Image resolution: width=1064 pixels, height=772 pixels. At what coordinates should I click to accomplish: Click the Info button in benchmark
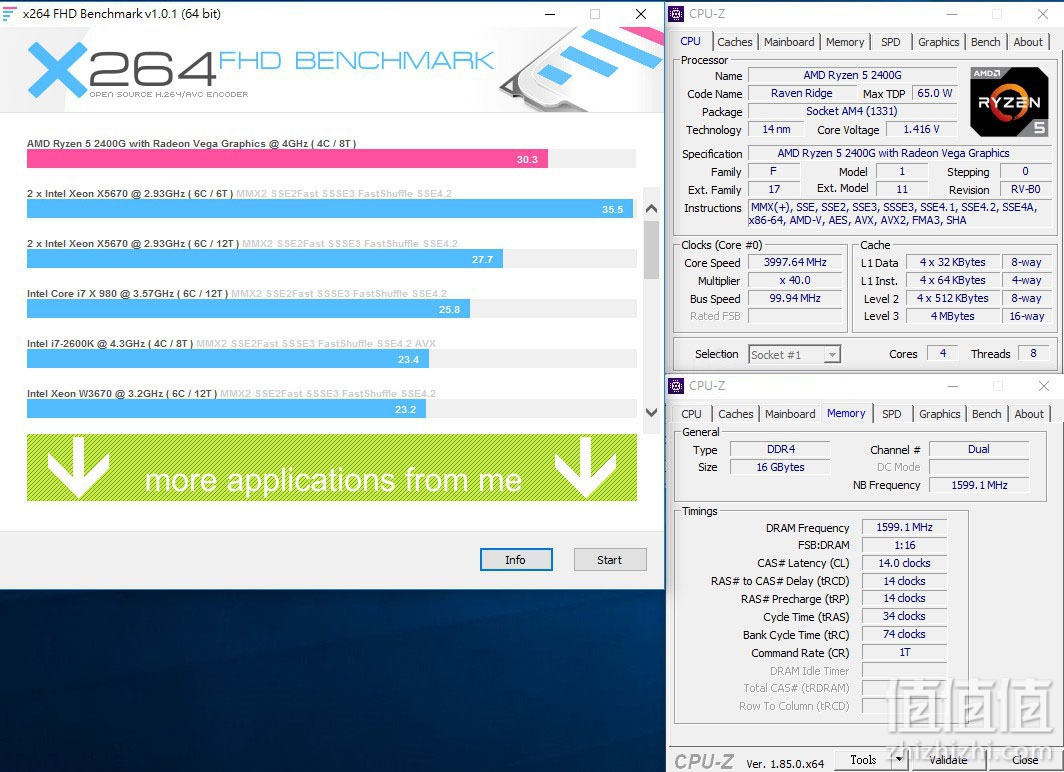pyautogui.click(x=516, y=560)
